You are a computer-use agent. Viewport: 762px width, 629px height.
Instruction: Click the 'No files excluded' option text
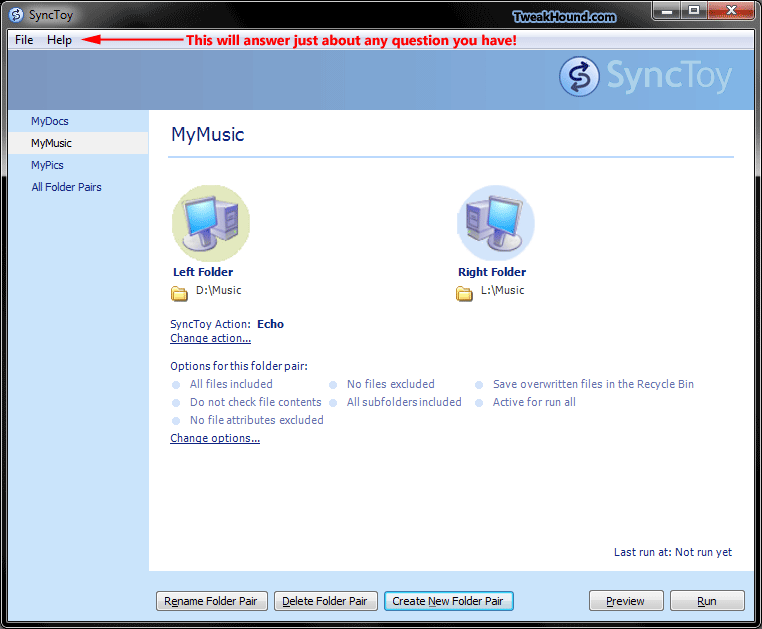(x=391, y=384)
